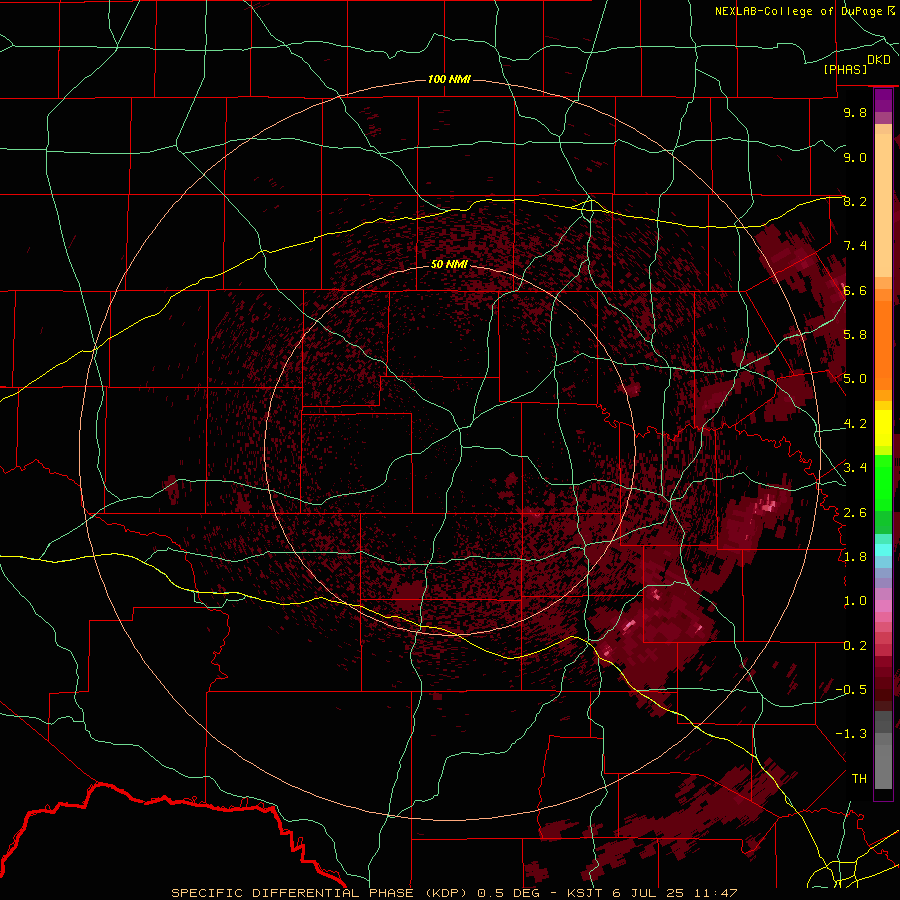Click the 5.8 value on color scale

click(855, 335)
